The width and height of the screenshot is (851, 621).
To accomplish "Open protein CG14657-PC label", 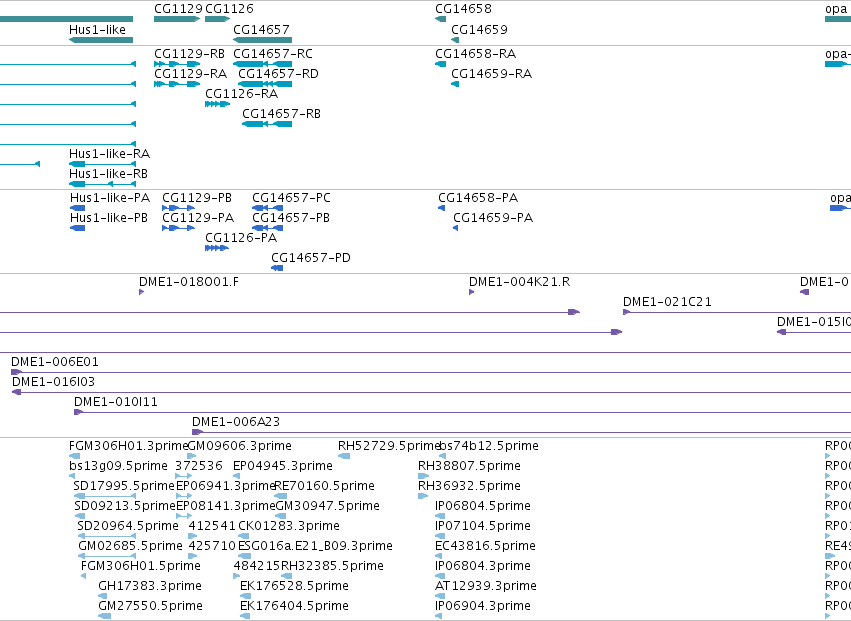I will pyautogui.click(x=291, y=198).
